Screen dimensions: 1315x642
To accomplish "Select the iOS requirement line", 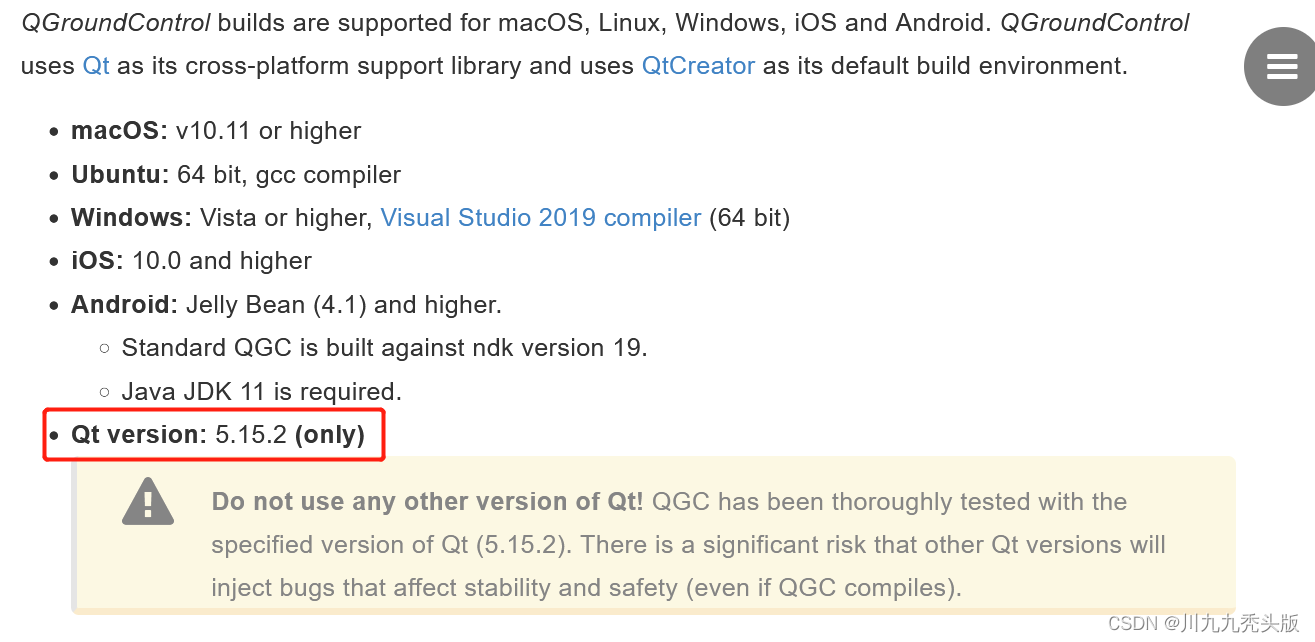I will [190, 260].
